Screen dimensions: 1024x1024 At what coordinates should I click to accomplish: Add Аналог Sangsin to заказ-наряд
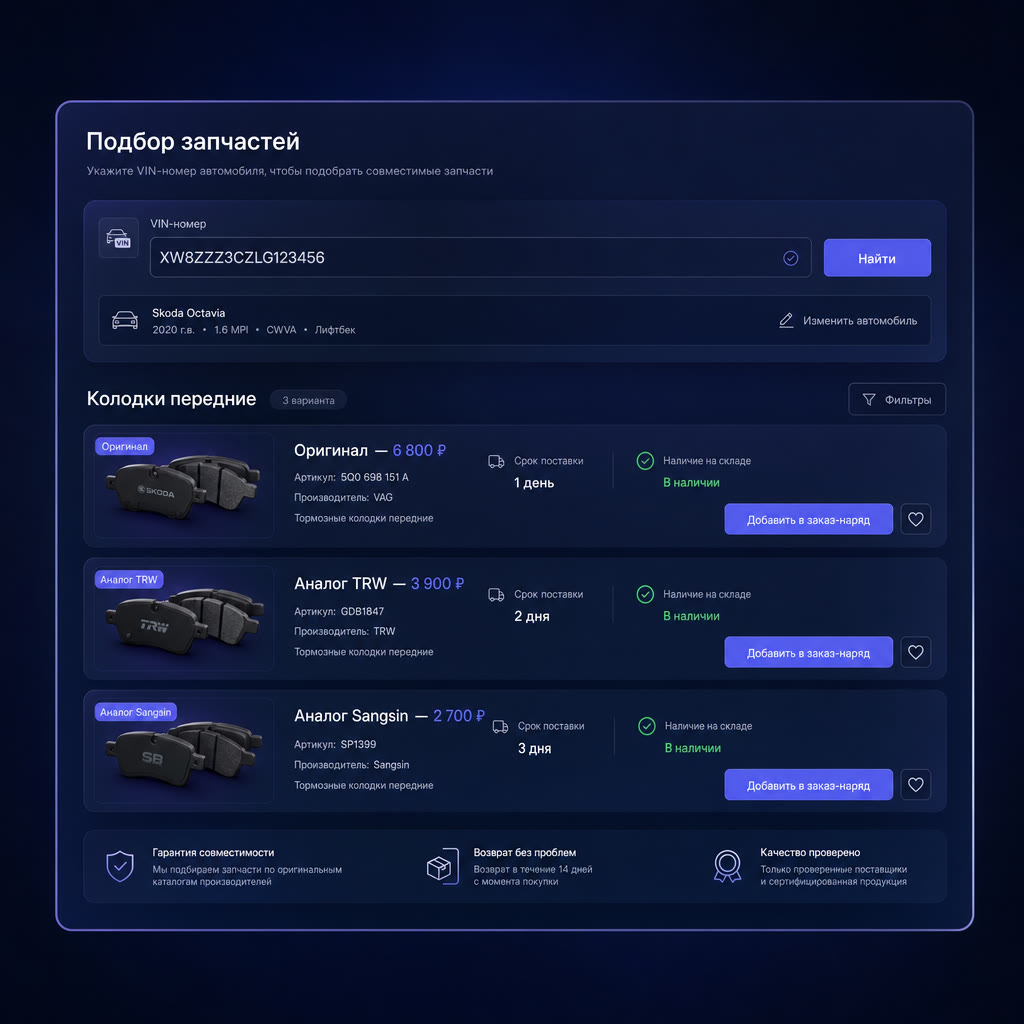tap(808, 784)
